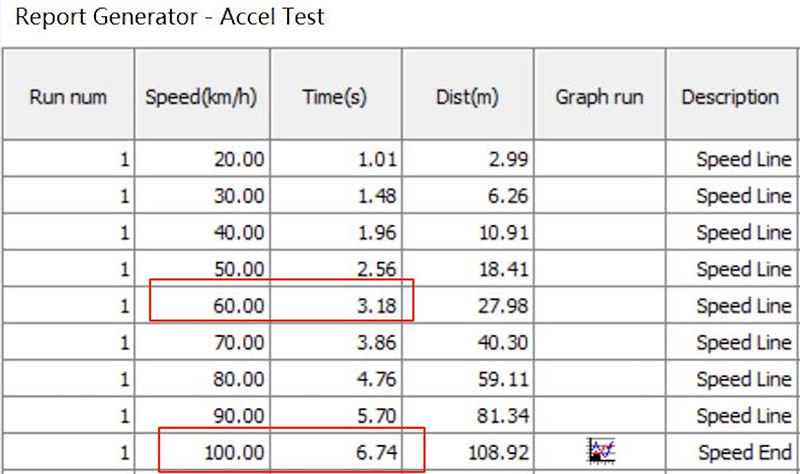Click the Speed(km/h) column header

coord(202,94)
